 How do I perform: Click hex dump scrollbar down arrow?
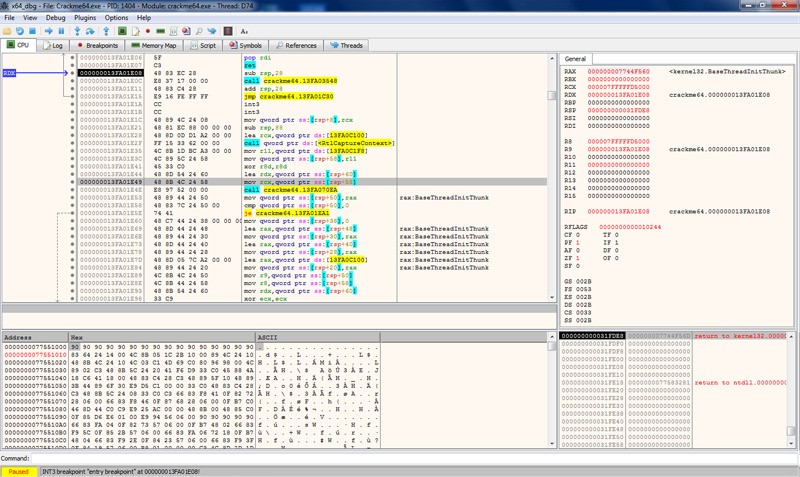pos(552,443)
